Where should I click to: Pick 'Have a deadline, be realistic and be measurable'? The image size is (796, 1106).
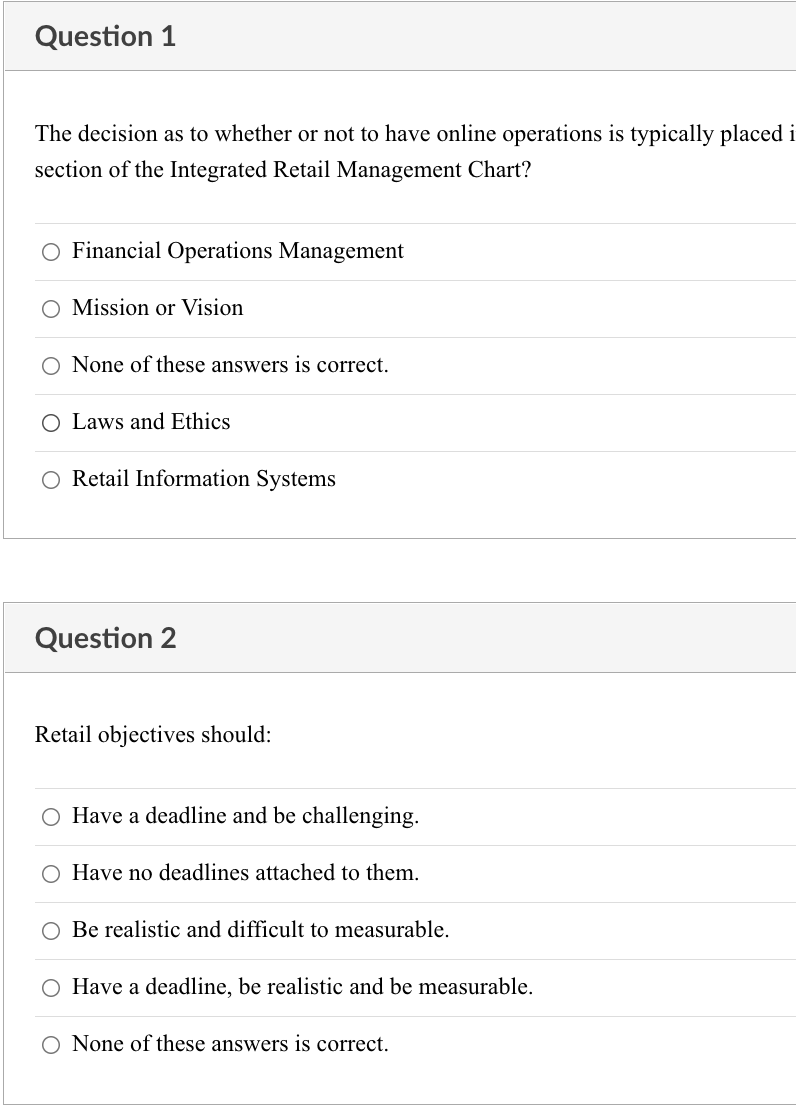(51, 988)
